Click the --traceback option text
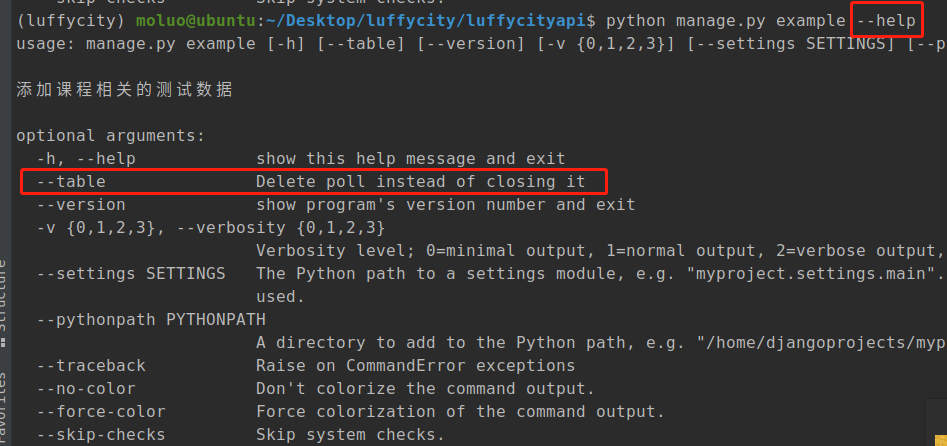The image size is (947, 446). 91,365
